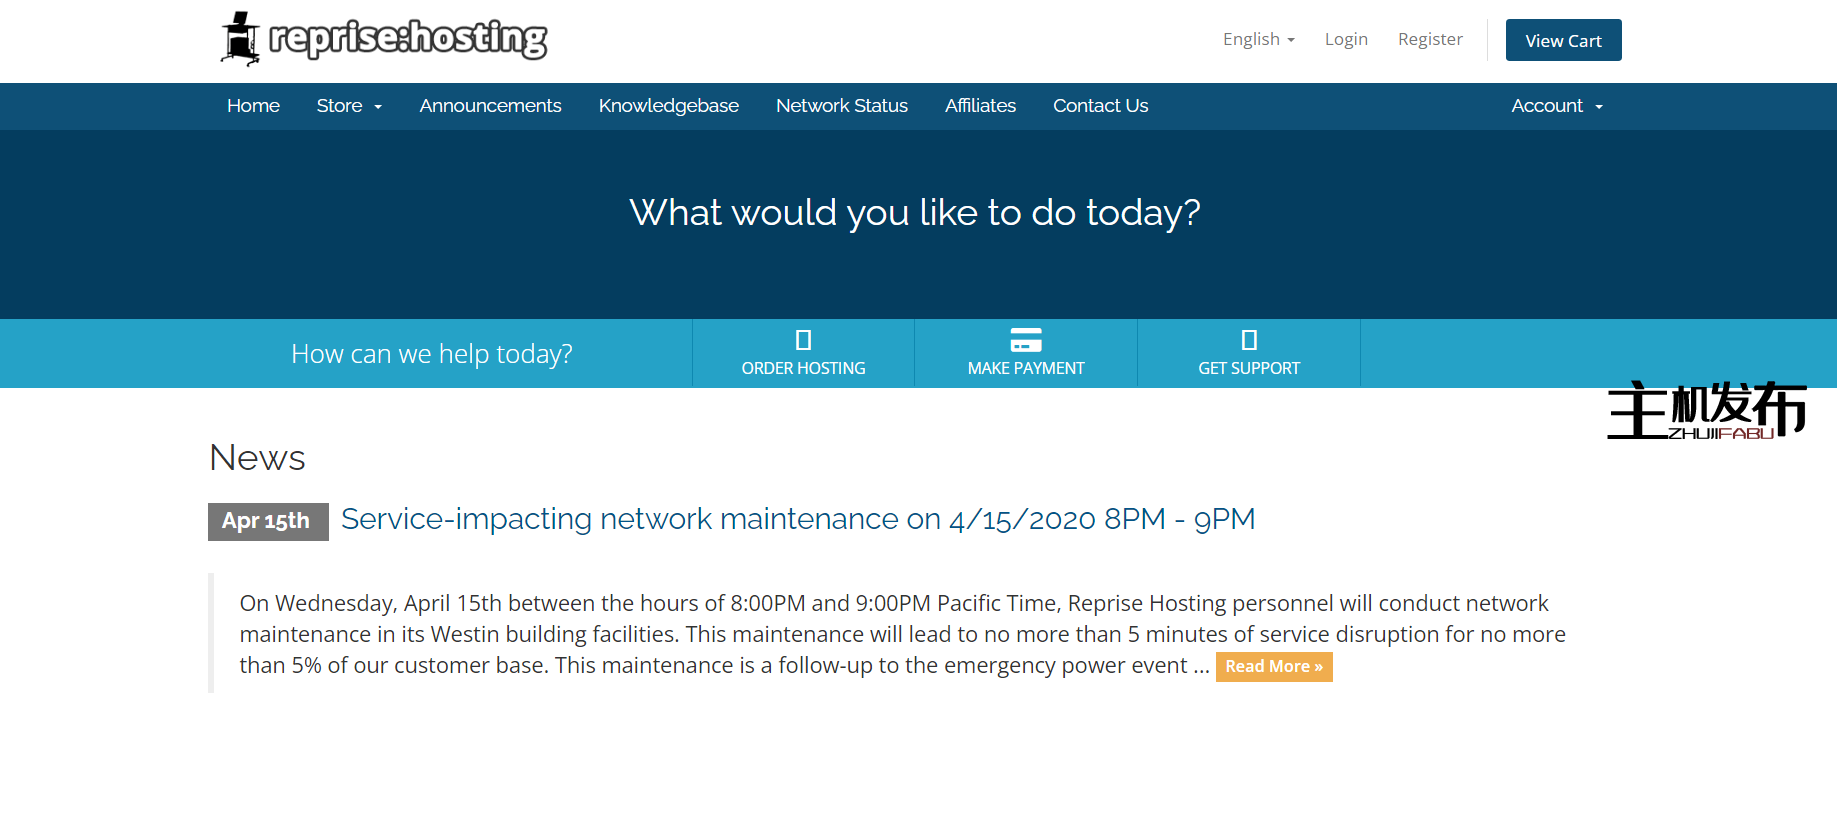Expand the Account dropdown menu

point(1556,106)
